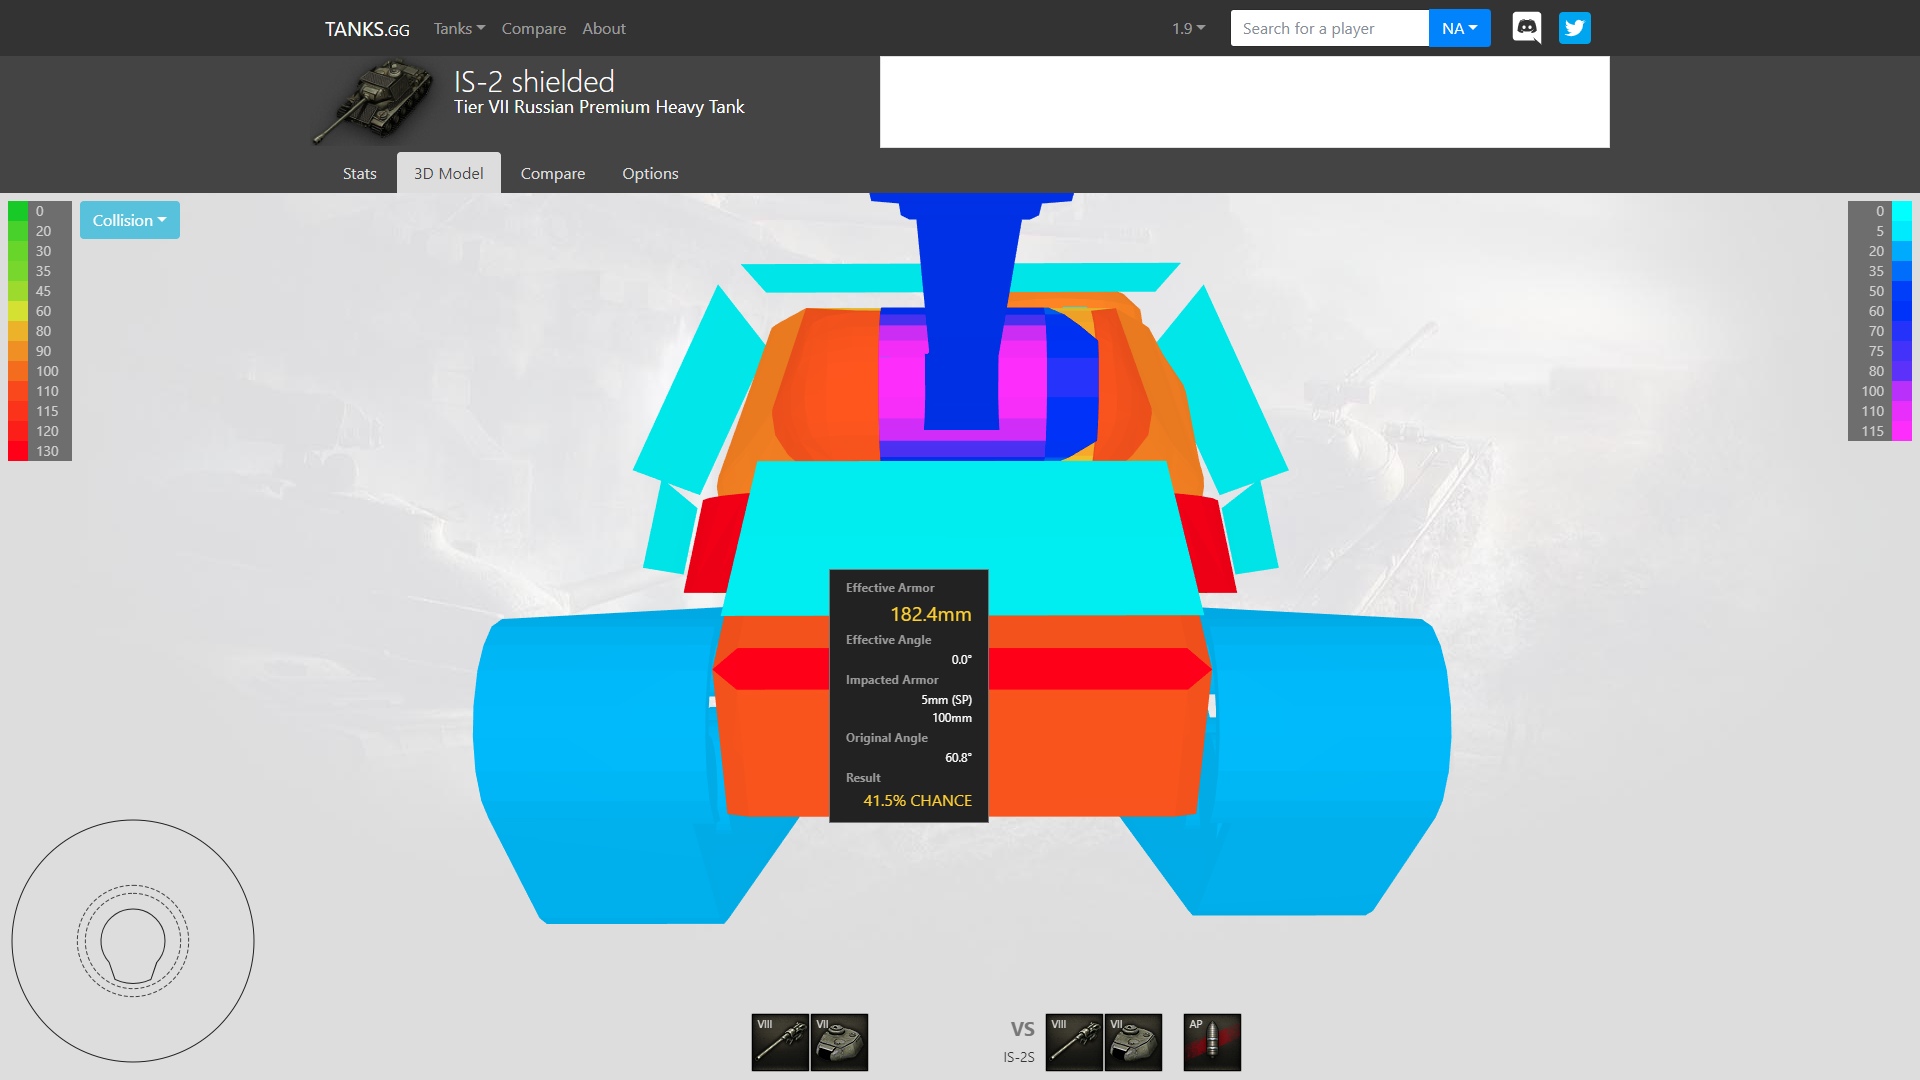Click the IS-2 shielded title text
1920x1080 pixels.
534,81
